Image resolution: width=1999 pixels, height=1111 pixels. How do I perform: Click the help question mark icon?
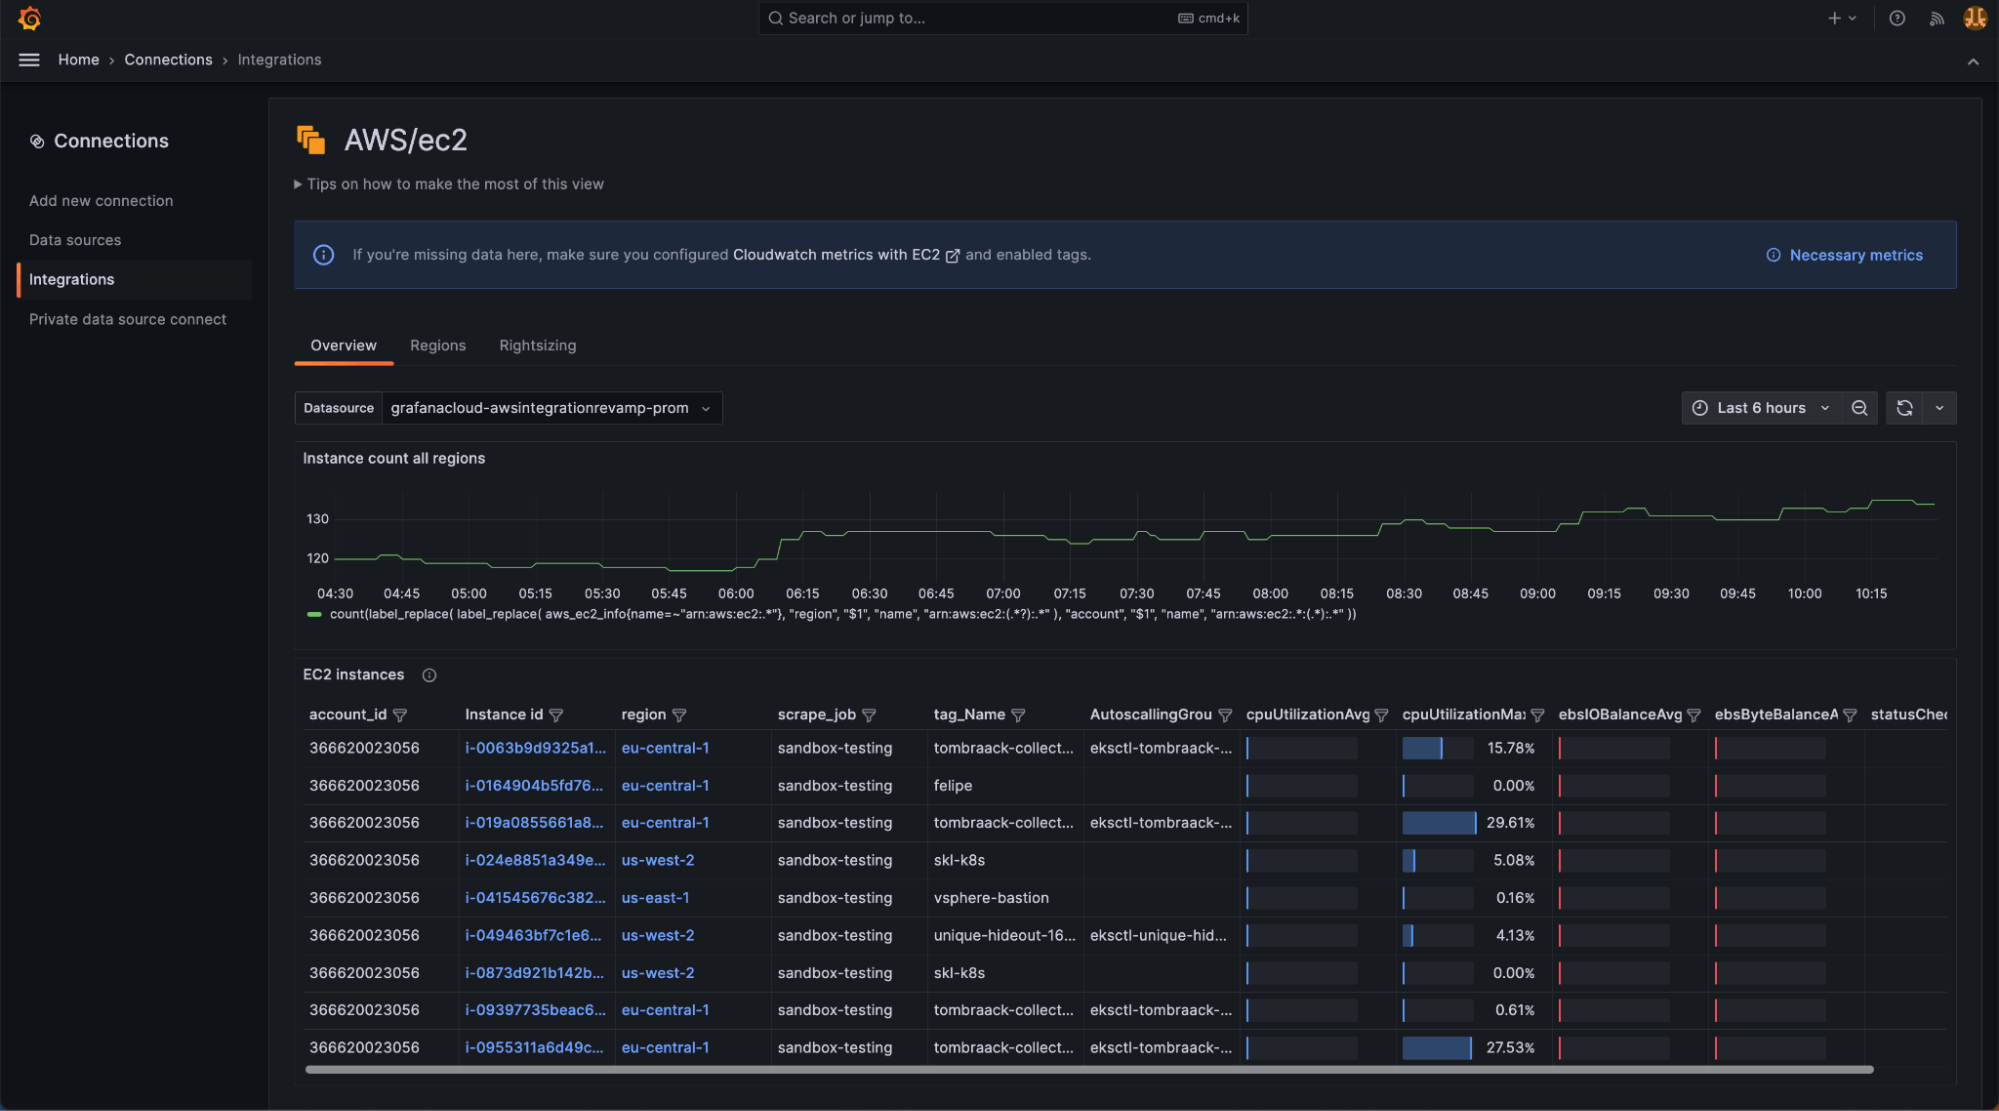click(1896, 18)
